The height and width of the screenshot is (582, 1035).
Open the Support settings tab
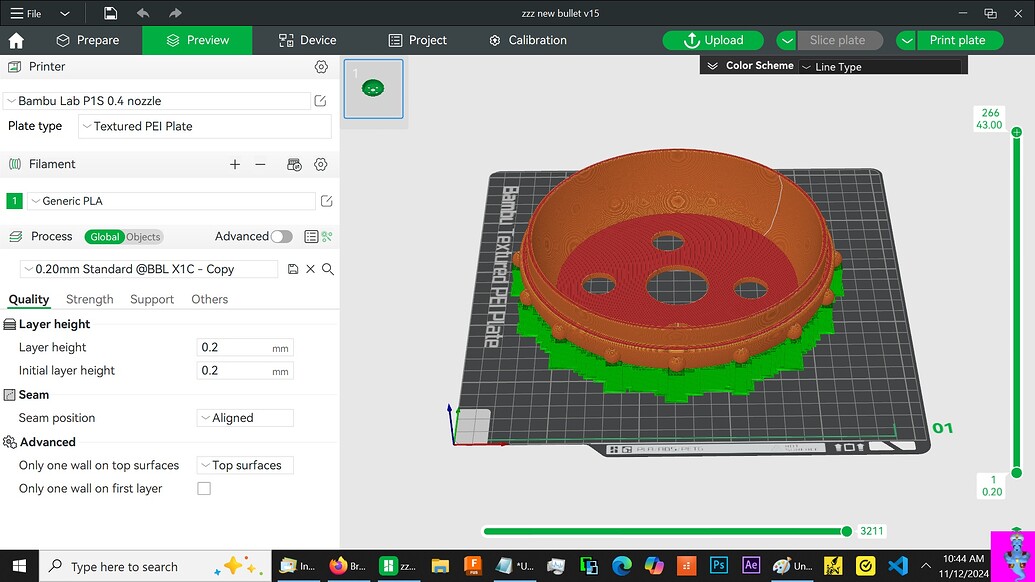coord(152,300)
